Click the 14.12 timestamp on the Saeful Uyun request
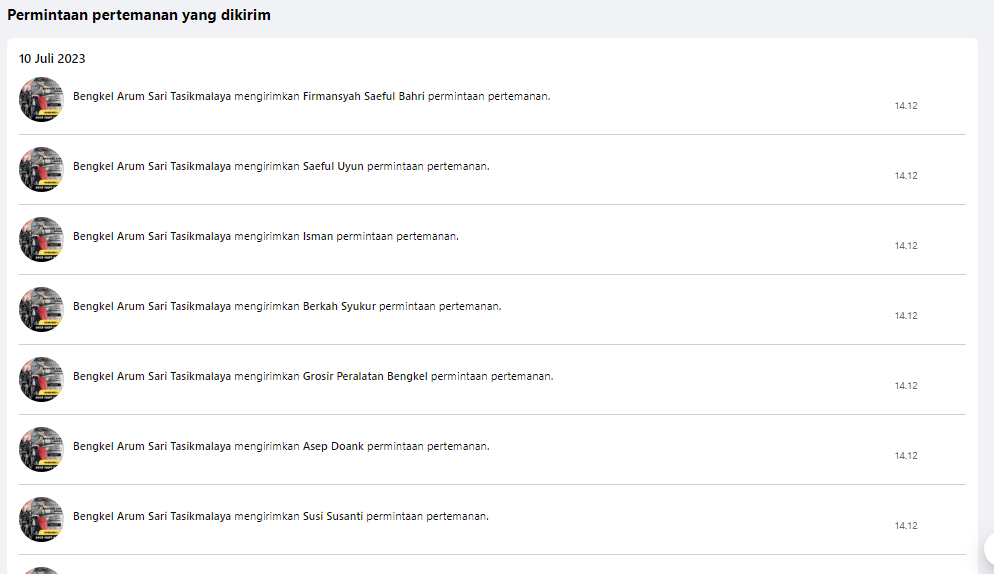 pos(906,176)
